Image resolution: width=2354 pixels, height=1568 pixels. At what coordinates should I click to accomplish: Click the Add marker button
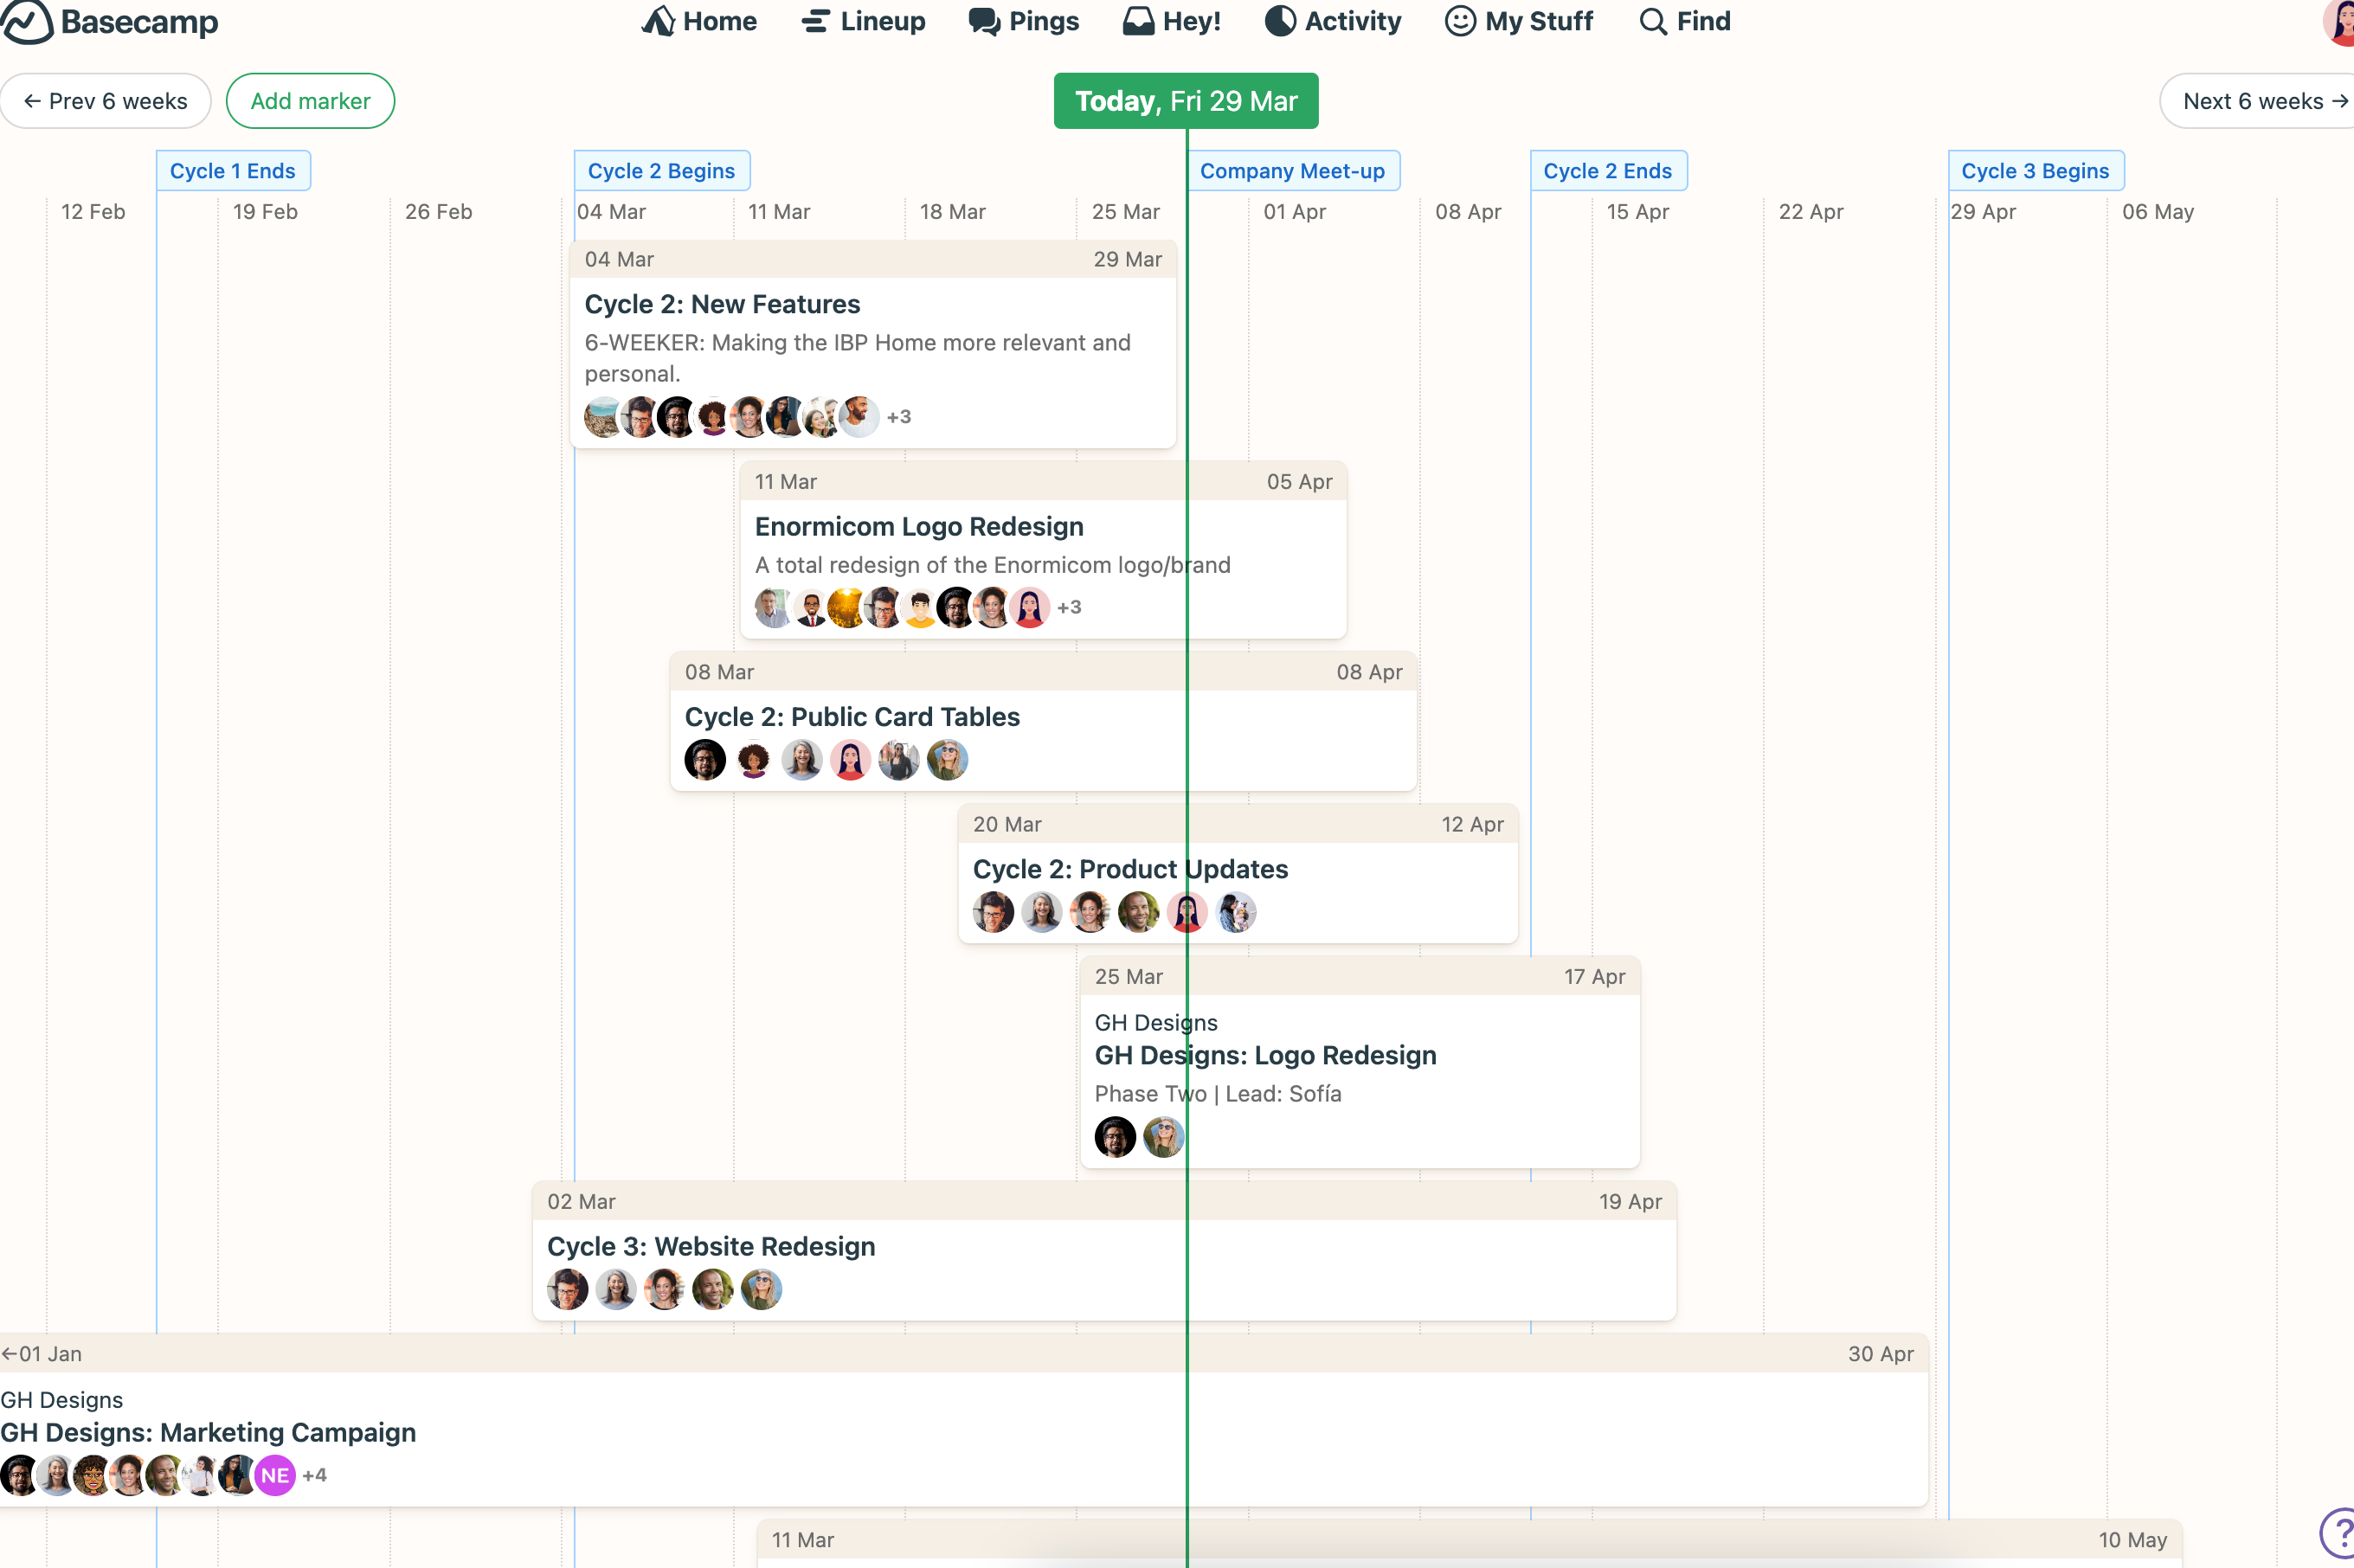(310, 101)
